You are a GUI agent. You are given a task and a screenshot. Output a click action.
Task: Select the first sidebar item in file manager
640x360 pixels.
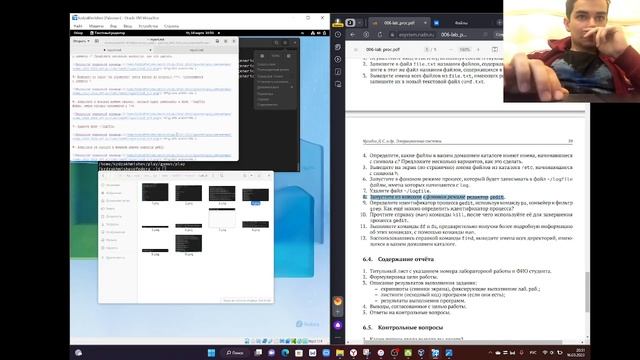tap(113, 185)
